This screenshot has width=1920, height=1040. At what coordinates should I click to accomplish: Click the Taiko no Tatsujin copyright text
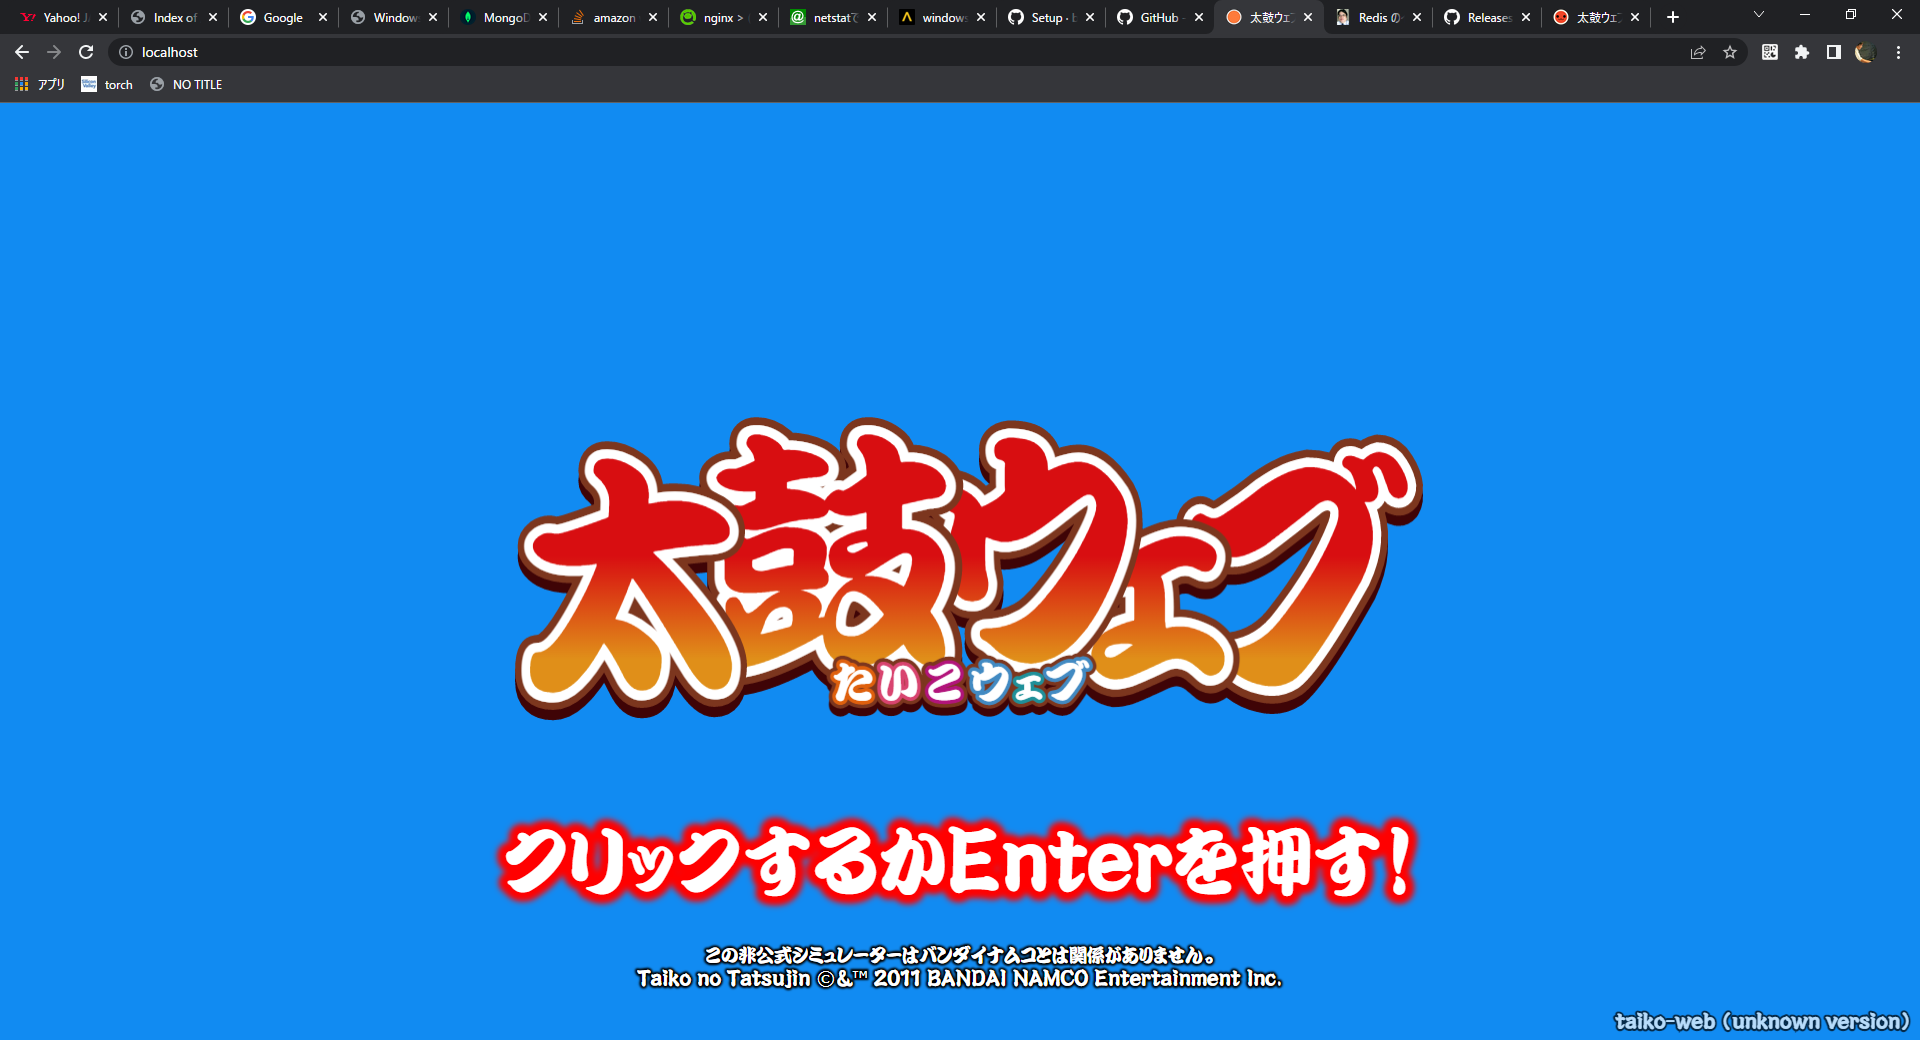(959, 979)
